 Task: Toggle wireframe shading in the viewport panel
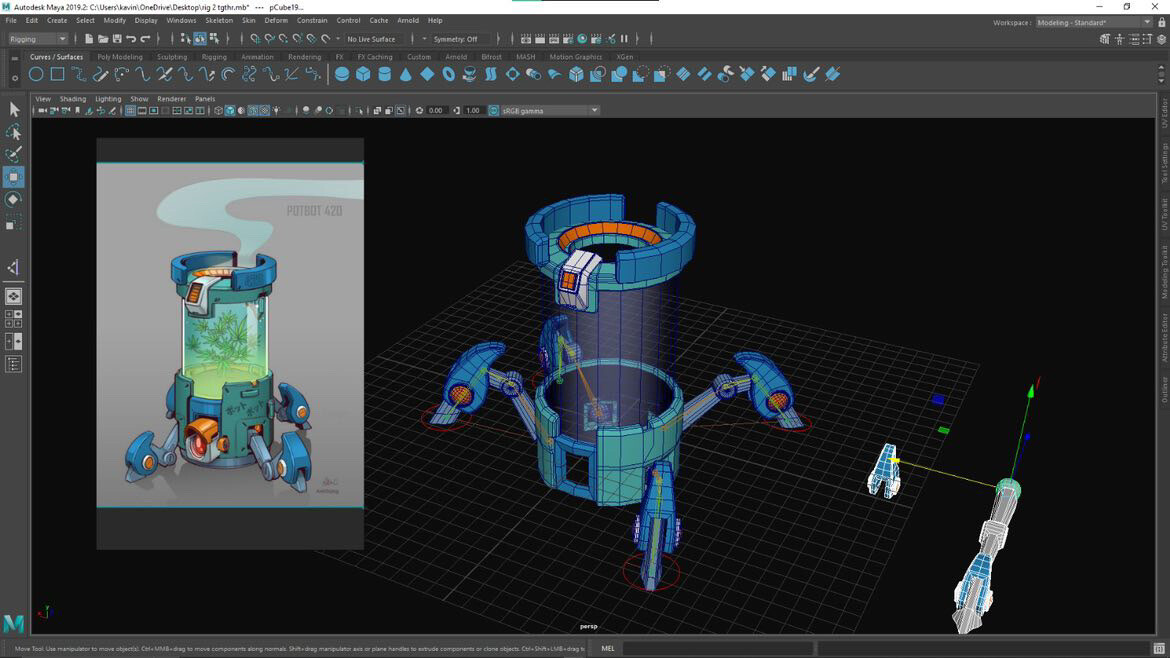[220, 111]
